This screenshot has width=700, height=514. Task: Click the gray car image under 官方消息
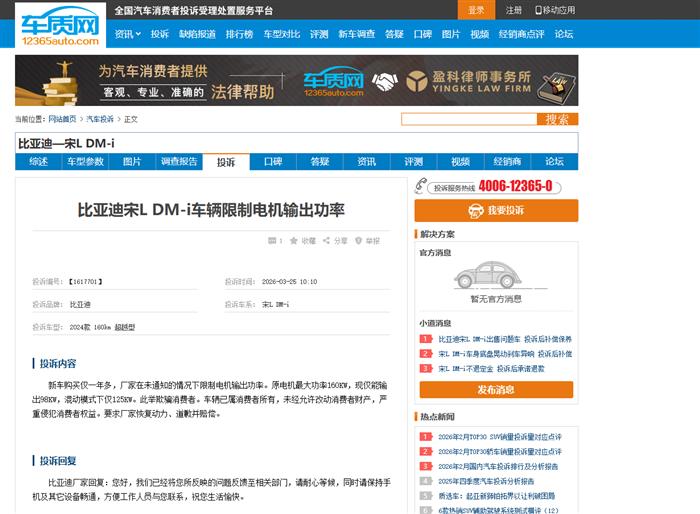(x=495, y=274)
